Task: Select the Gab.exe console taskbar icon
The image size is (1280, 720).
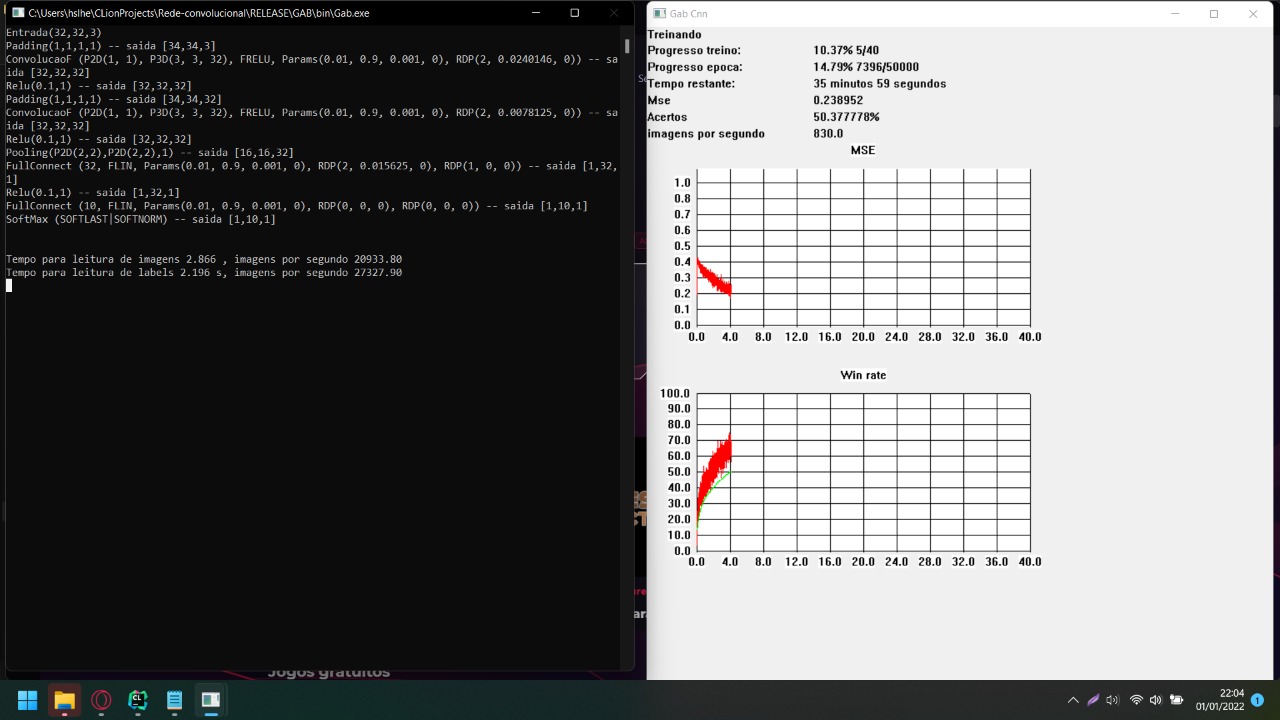Action: tap(211, 700)
